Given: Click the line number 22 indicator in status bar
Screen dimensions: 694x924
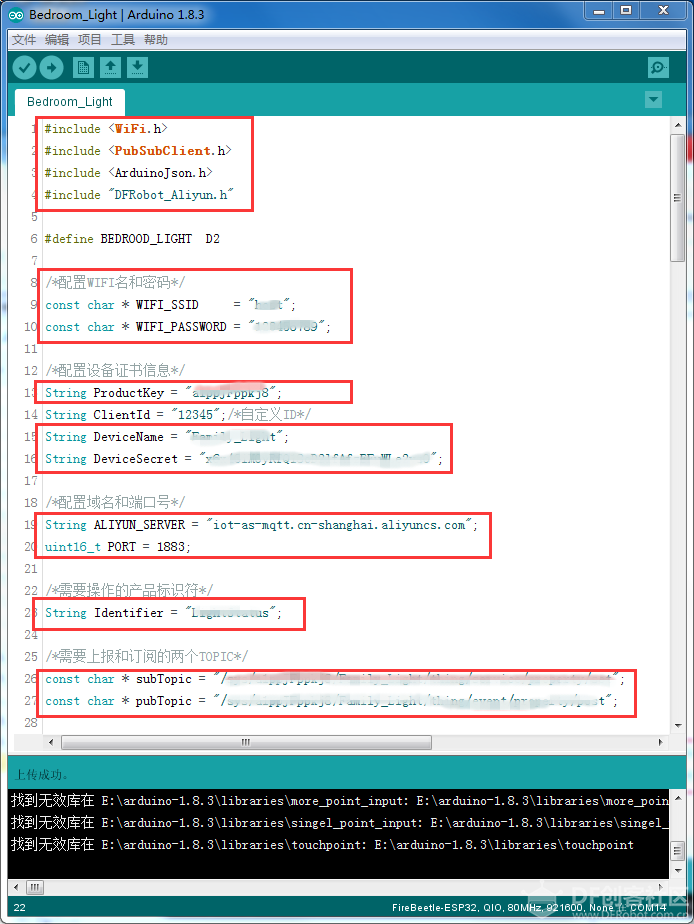Looking at the screenshot, I should pos(19,908).
